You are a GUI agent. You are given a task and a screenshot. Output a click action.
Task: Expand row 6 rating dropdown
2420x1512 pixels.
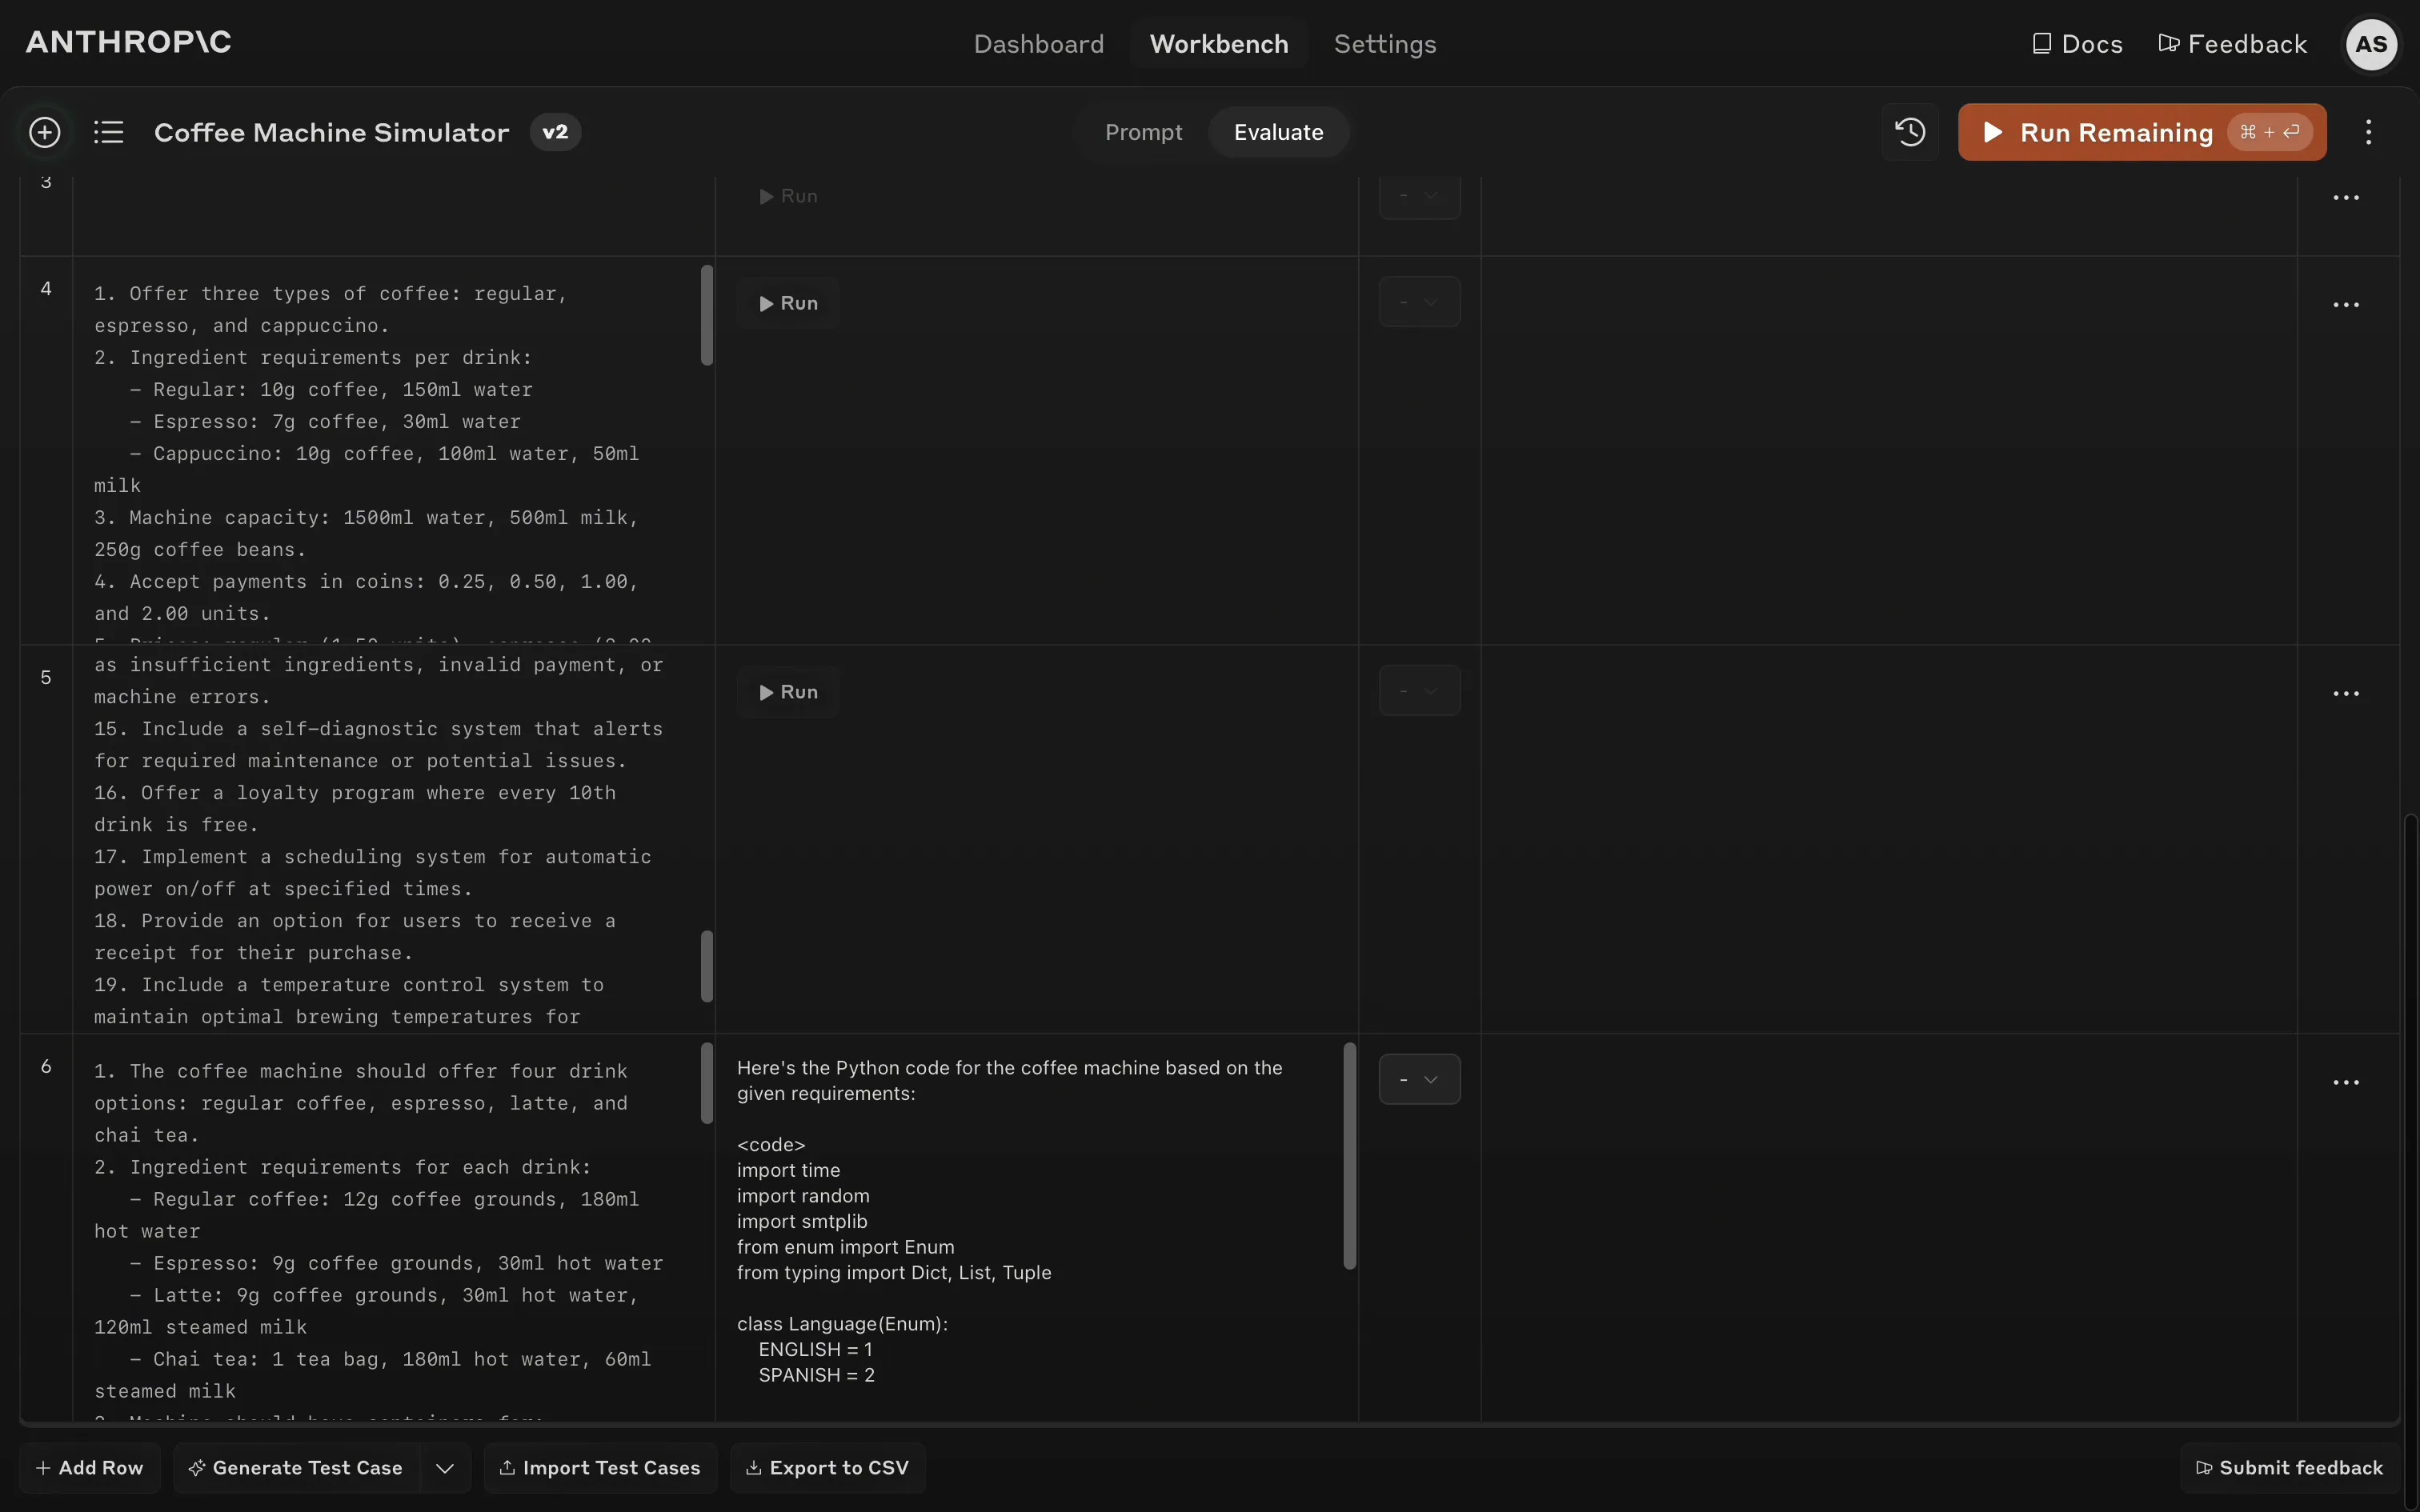tap(1419, 1079)
